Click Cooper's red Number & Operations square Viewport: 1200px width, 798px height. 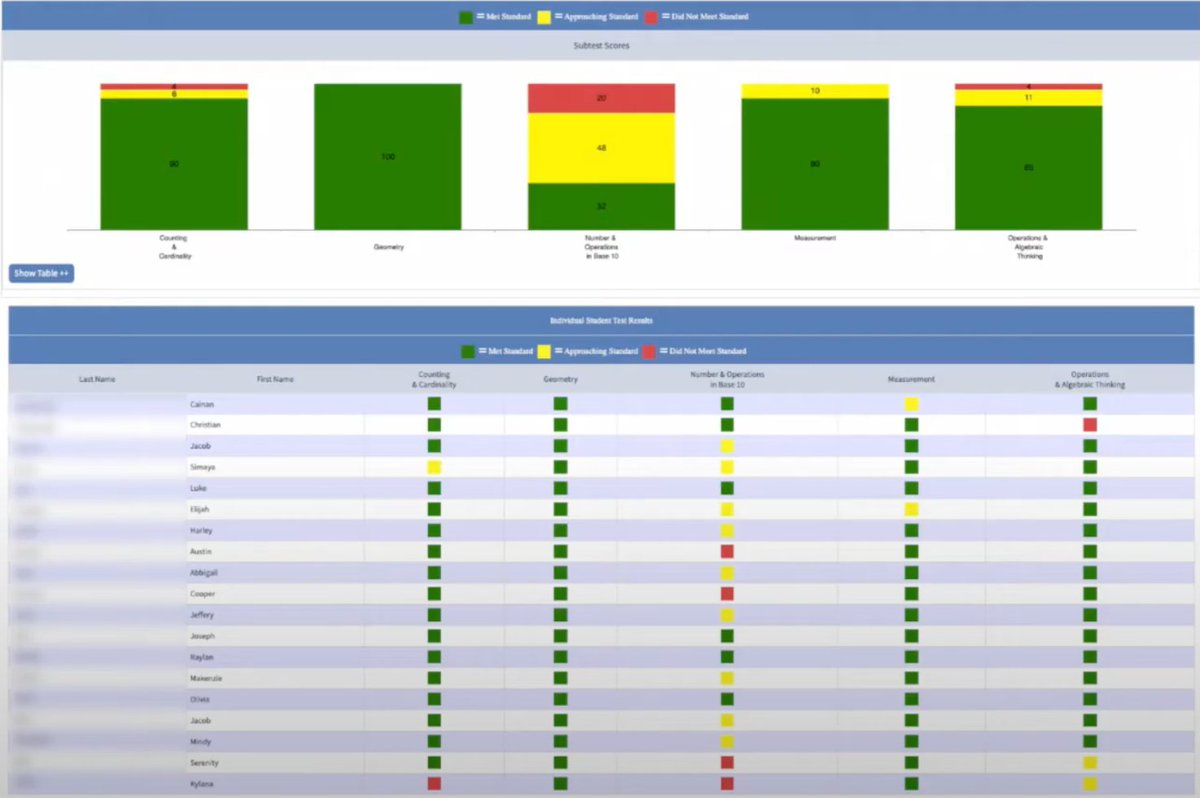[x=727, y=594]
